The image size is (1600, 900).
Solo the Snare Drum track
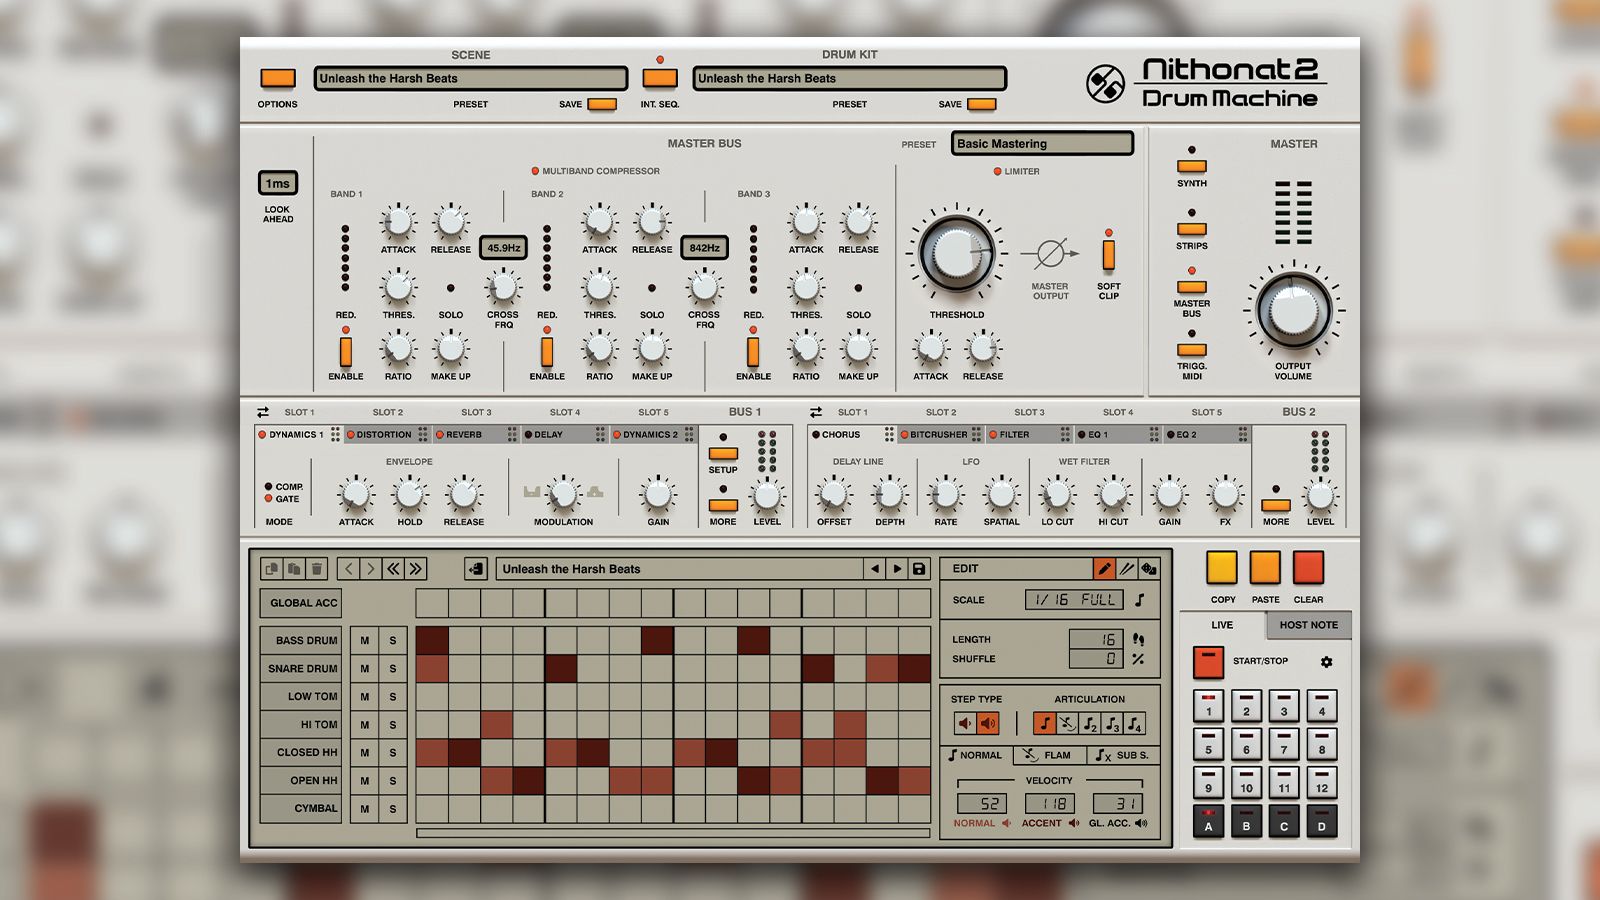pyautogui.click(x=393, y=668)
